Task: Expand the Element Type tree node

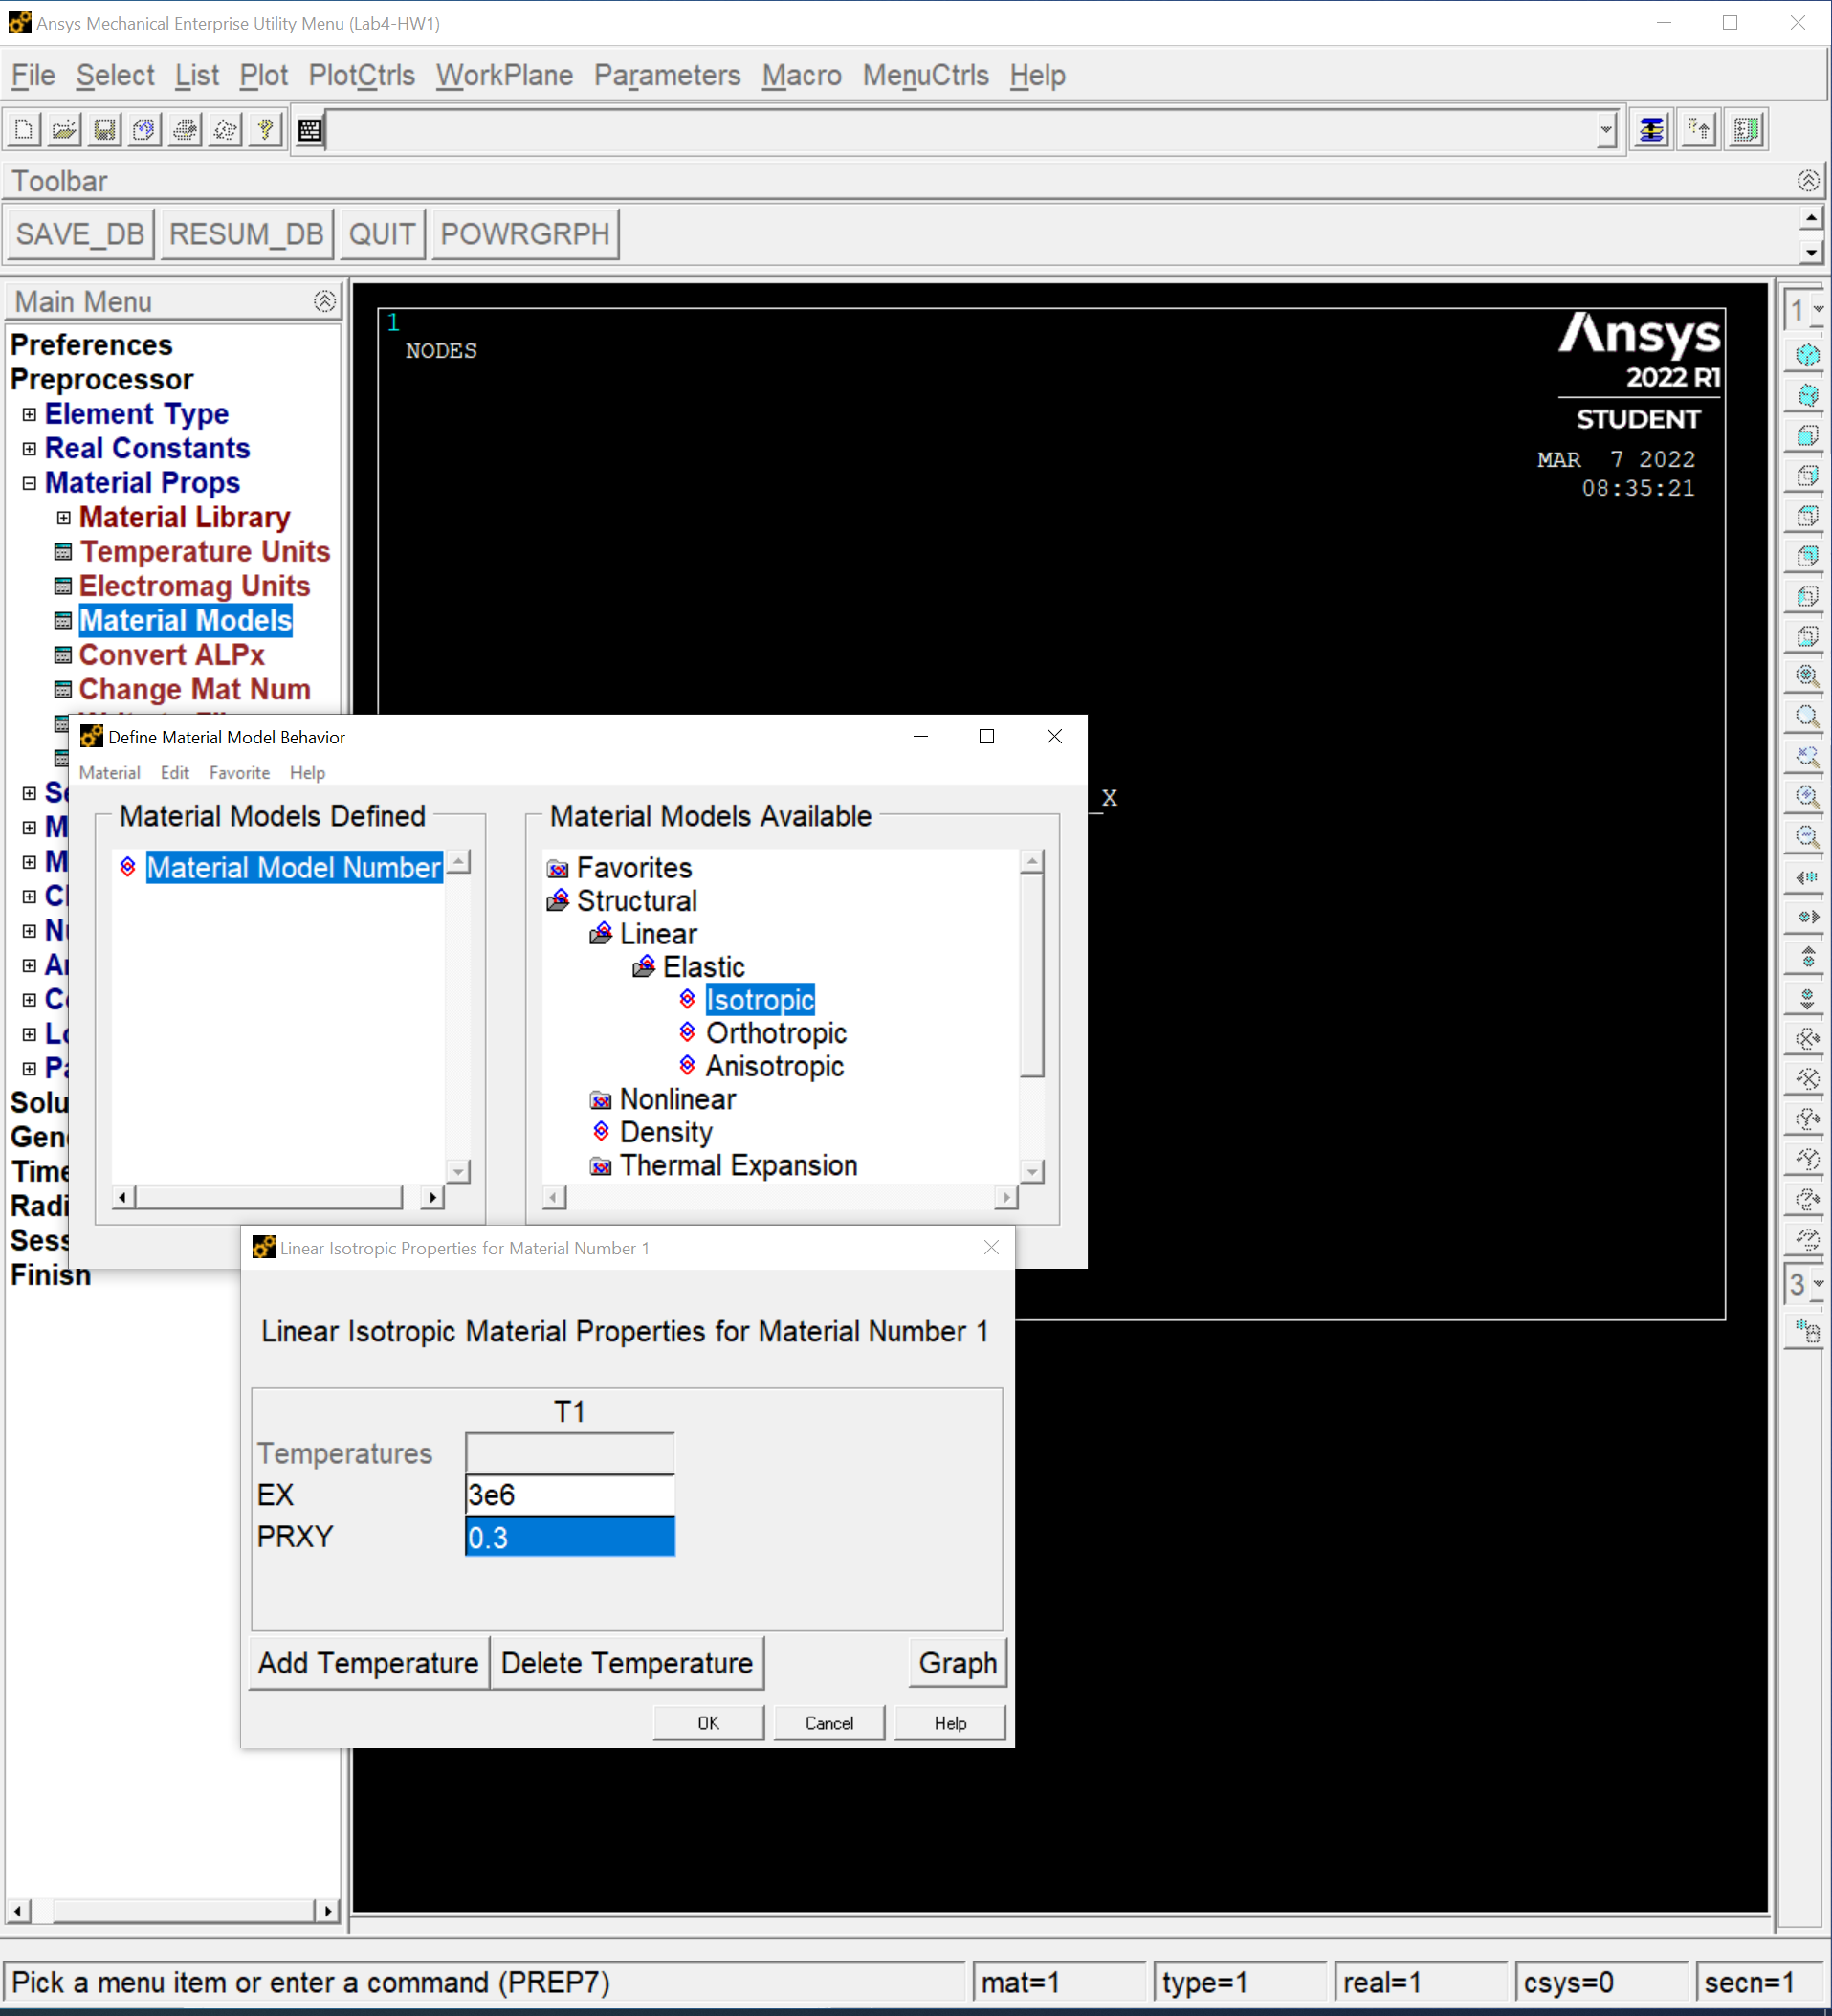Action: [x=29, y=414]
